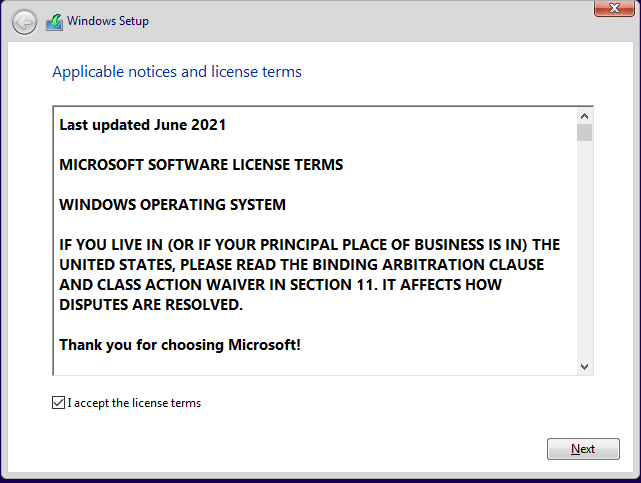Screen dimensions: 641x483
Task: Click the Windows Setup title bar icon
Action: (54, 21)
